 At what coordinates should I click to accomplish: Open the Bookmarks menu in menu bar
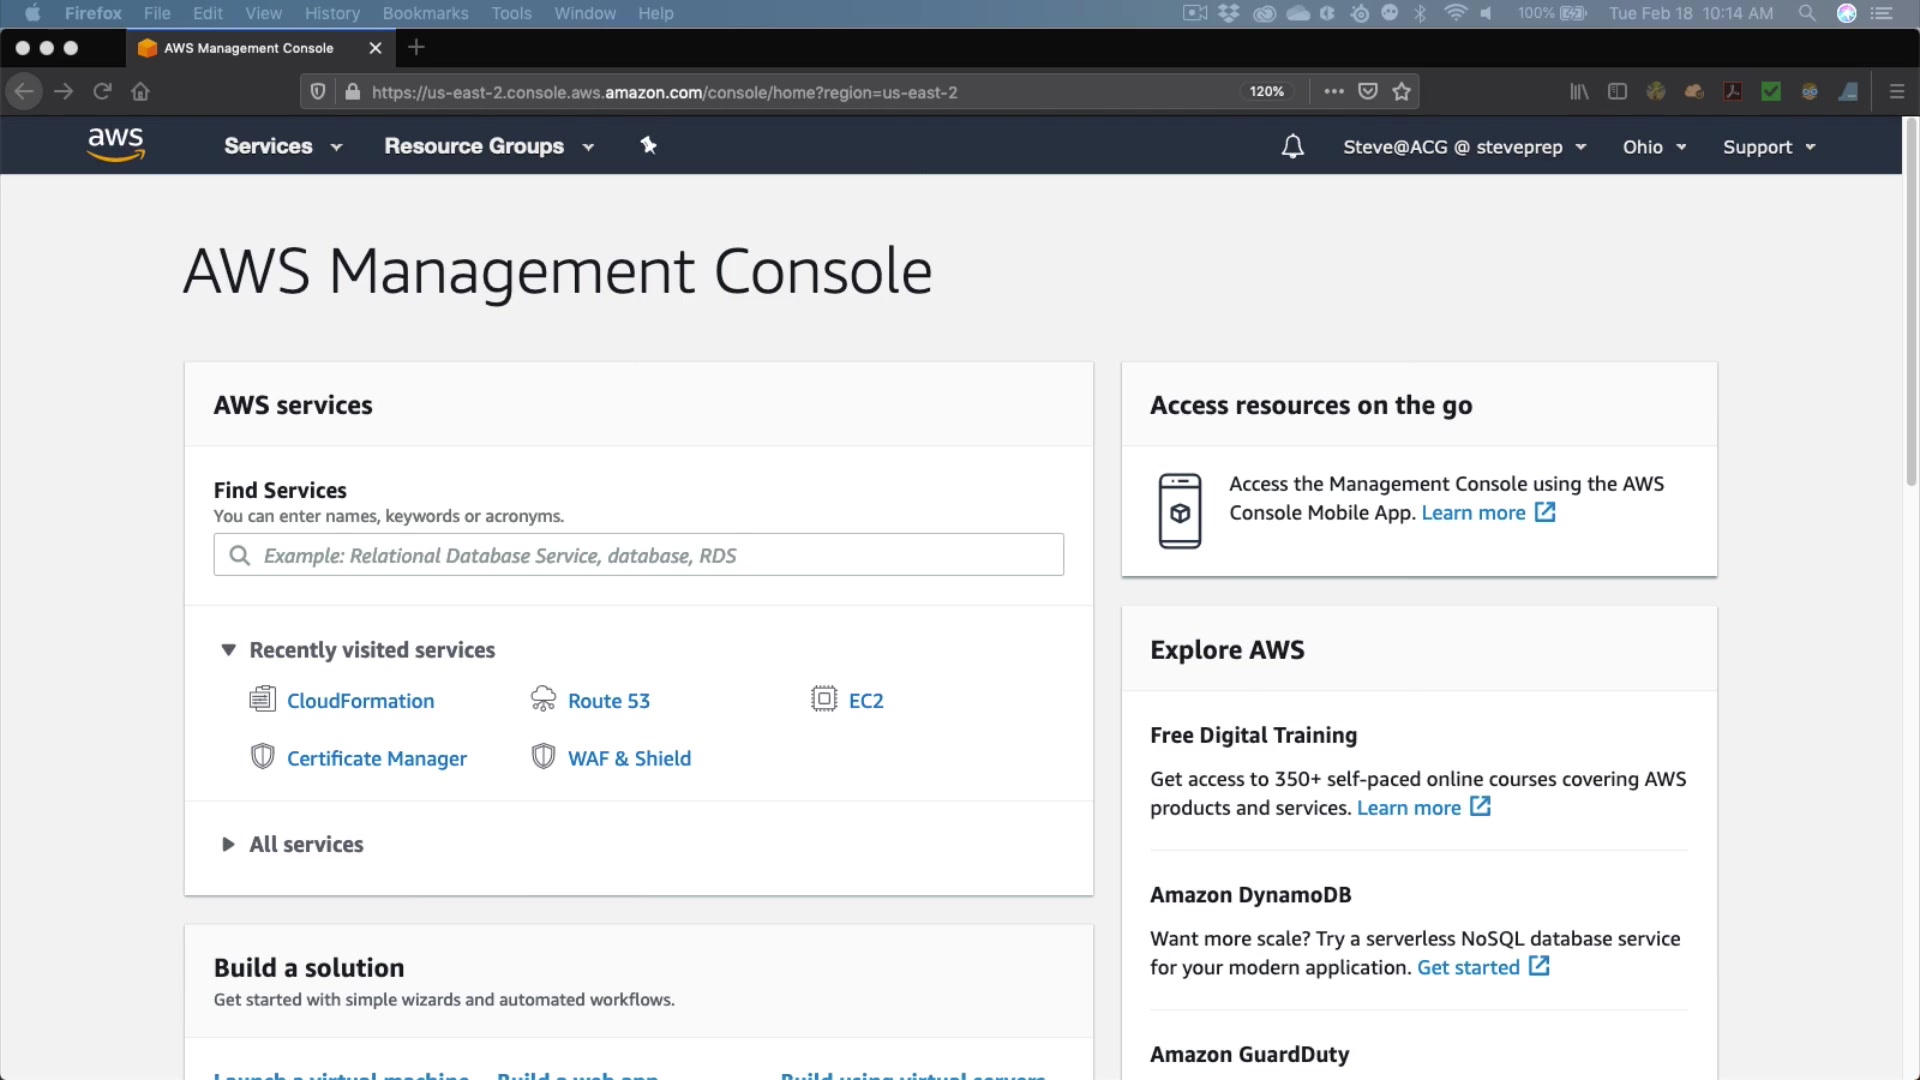[425, 13]
